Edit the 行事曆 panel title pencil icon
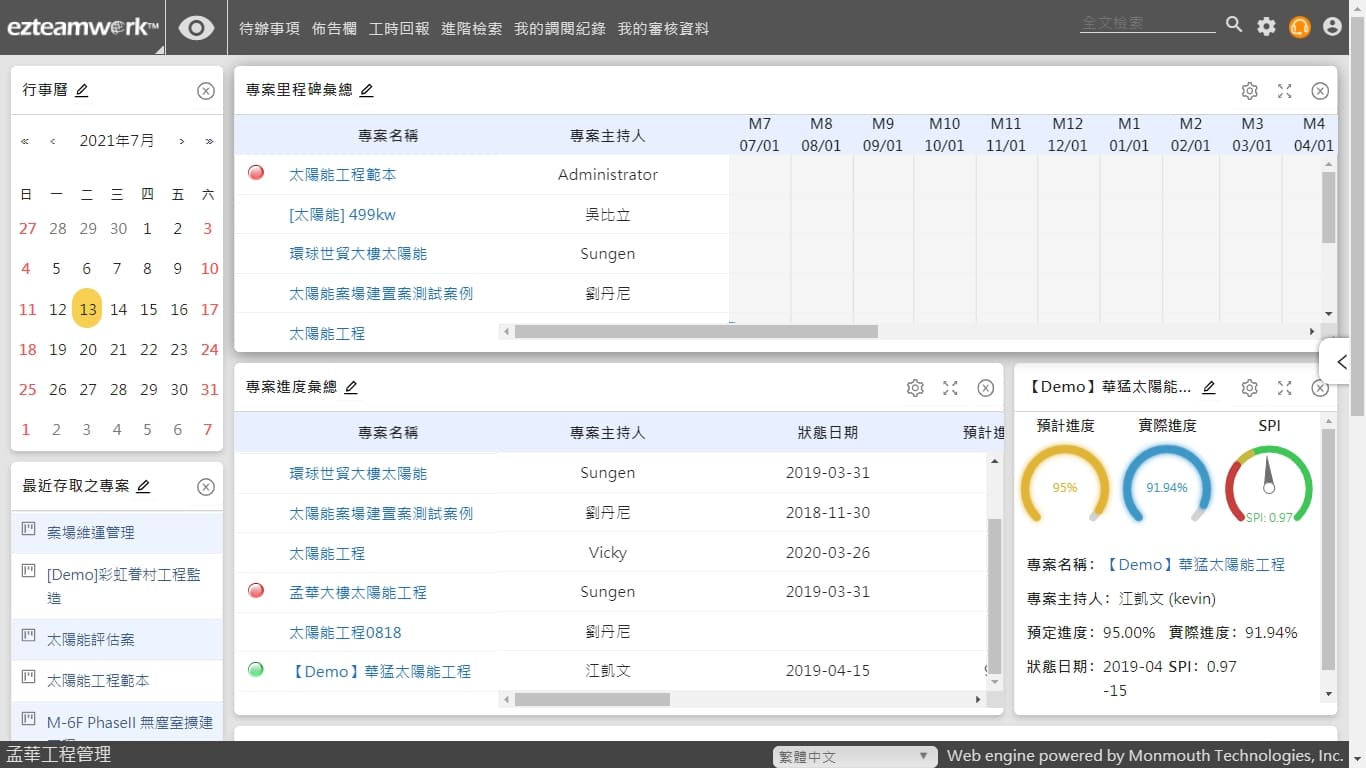Viewport: 1366px width, 768px height. click(82, 91)
